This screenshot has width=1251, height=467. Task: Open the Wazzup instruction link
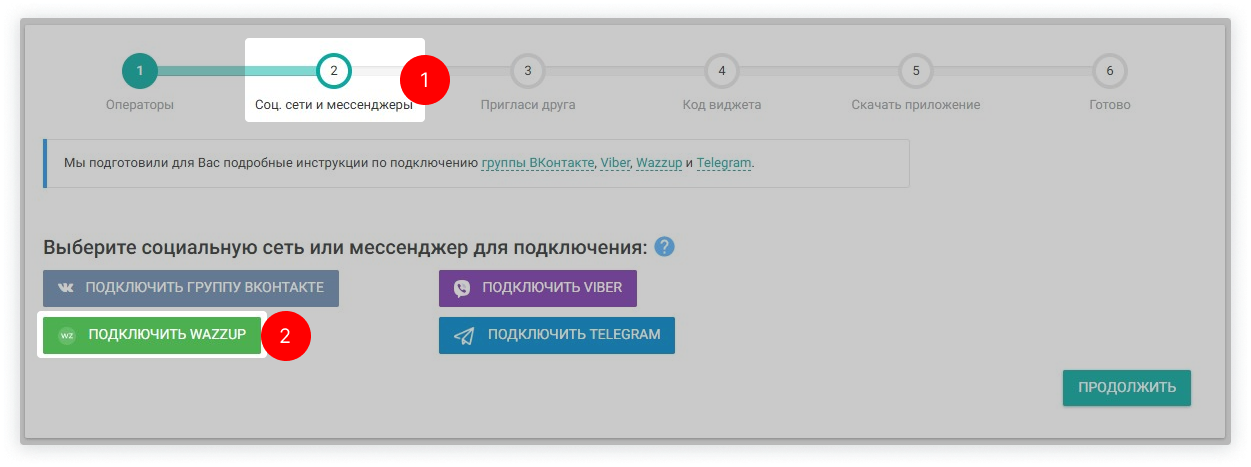pos(658,163)
